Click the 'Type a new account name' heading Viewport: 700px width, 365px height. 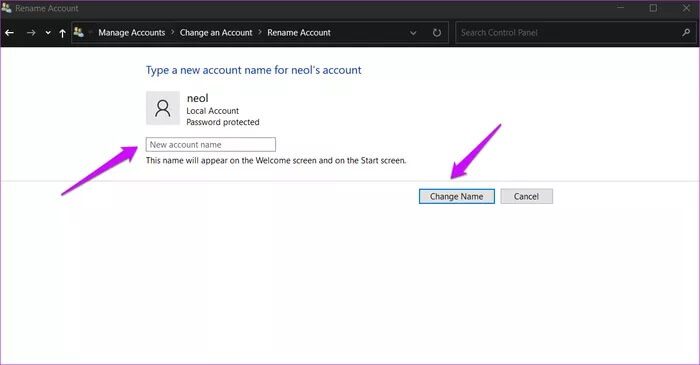[x=254, y=70]
